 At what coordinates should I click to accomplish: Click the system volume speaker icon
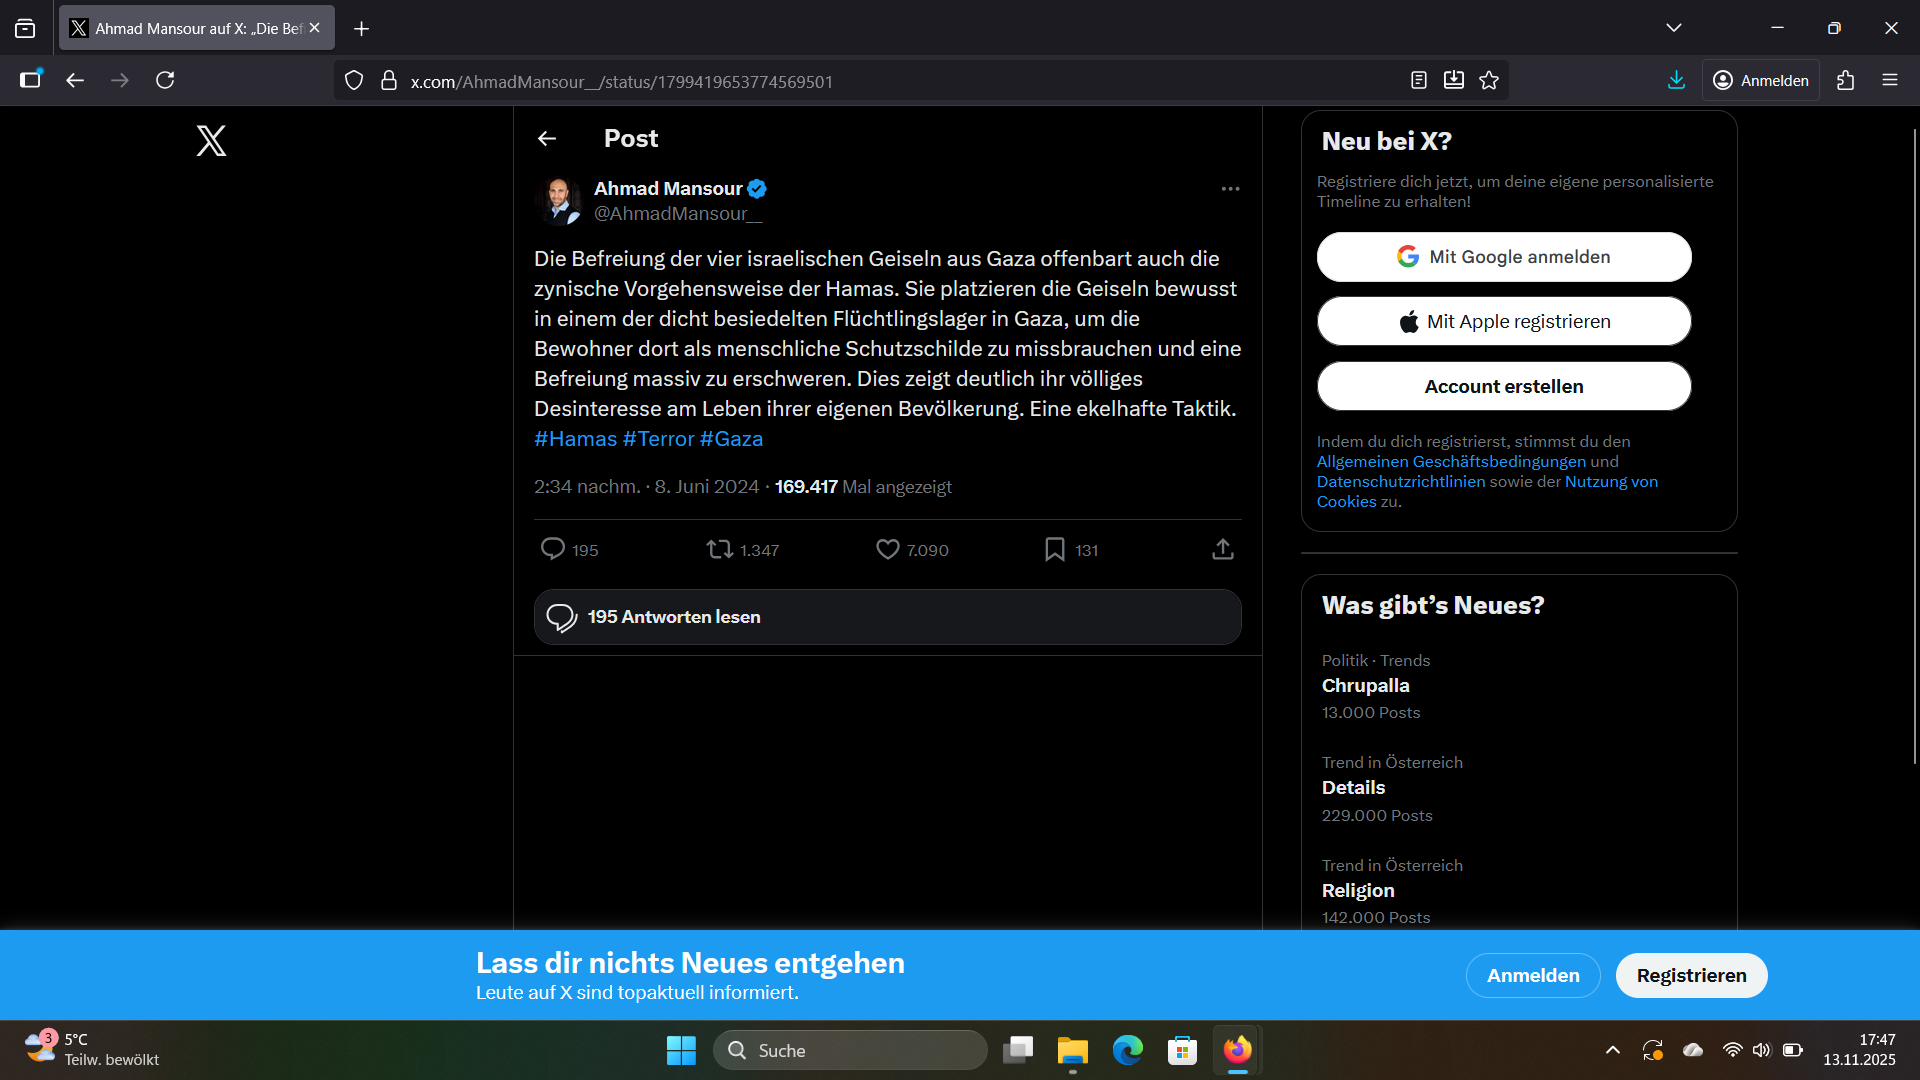(1761, 1050)
